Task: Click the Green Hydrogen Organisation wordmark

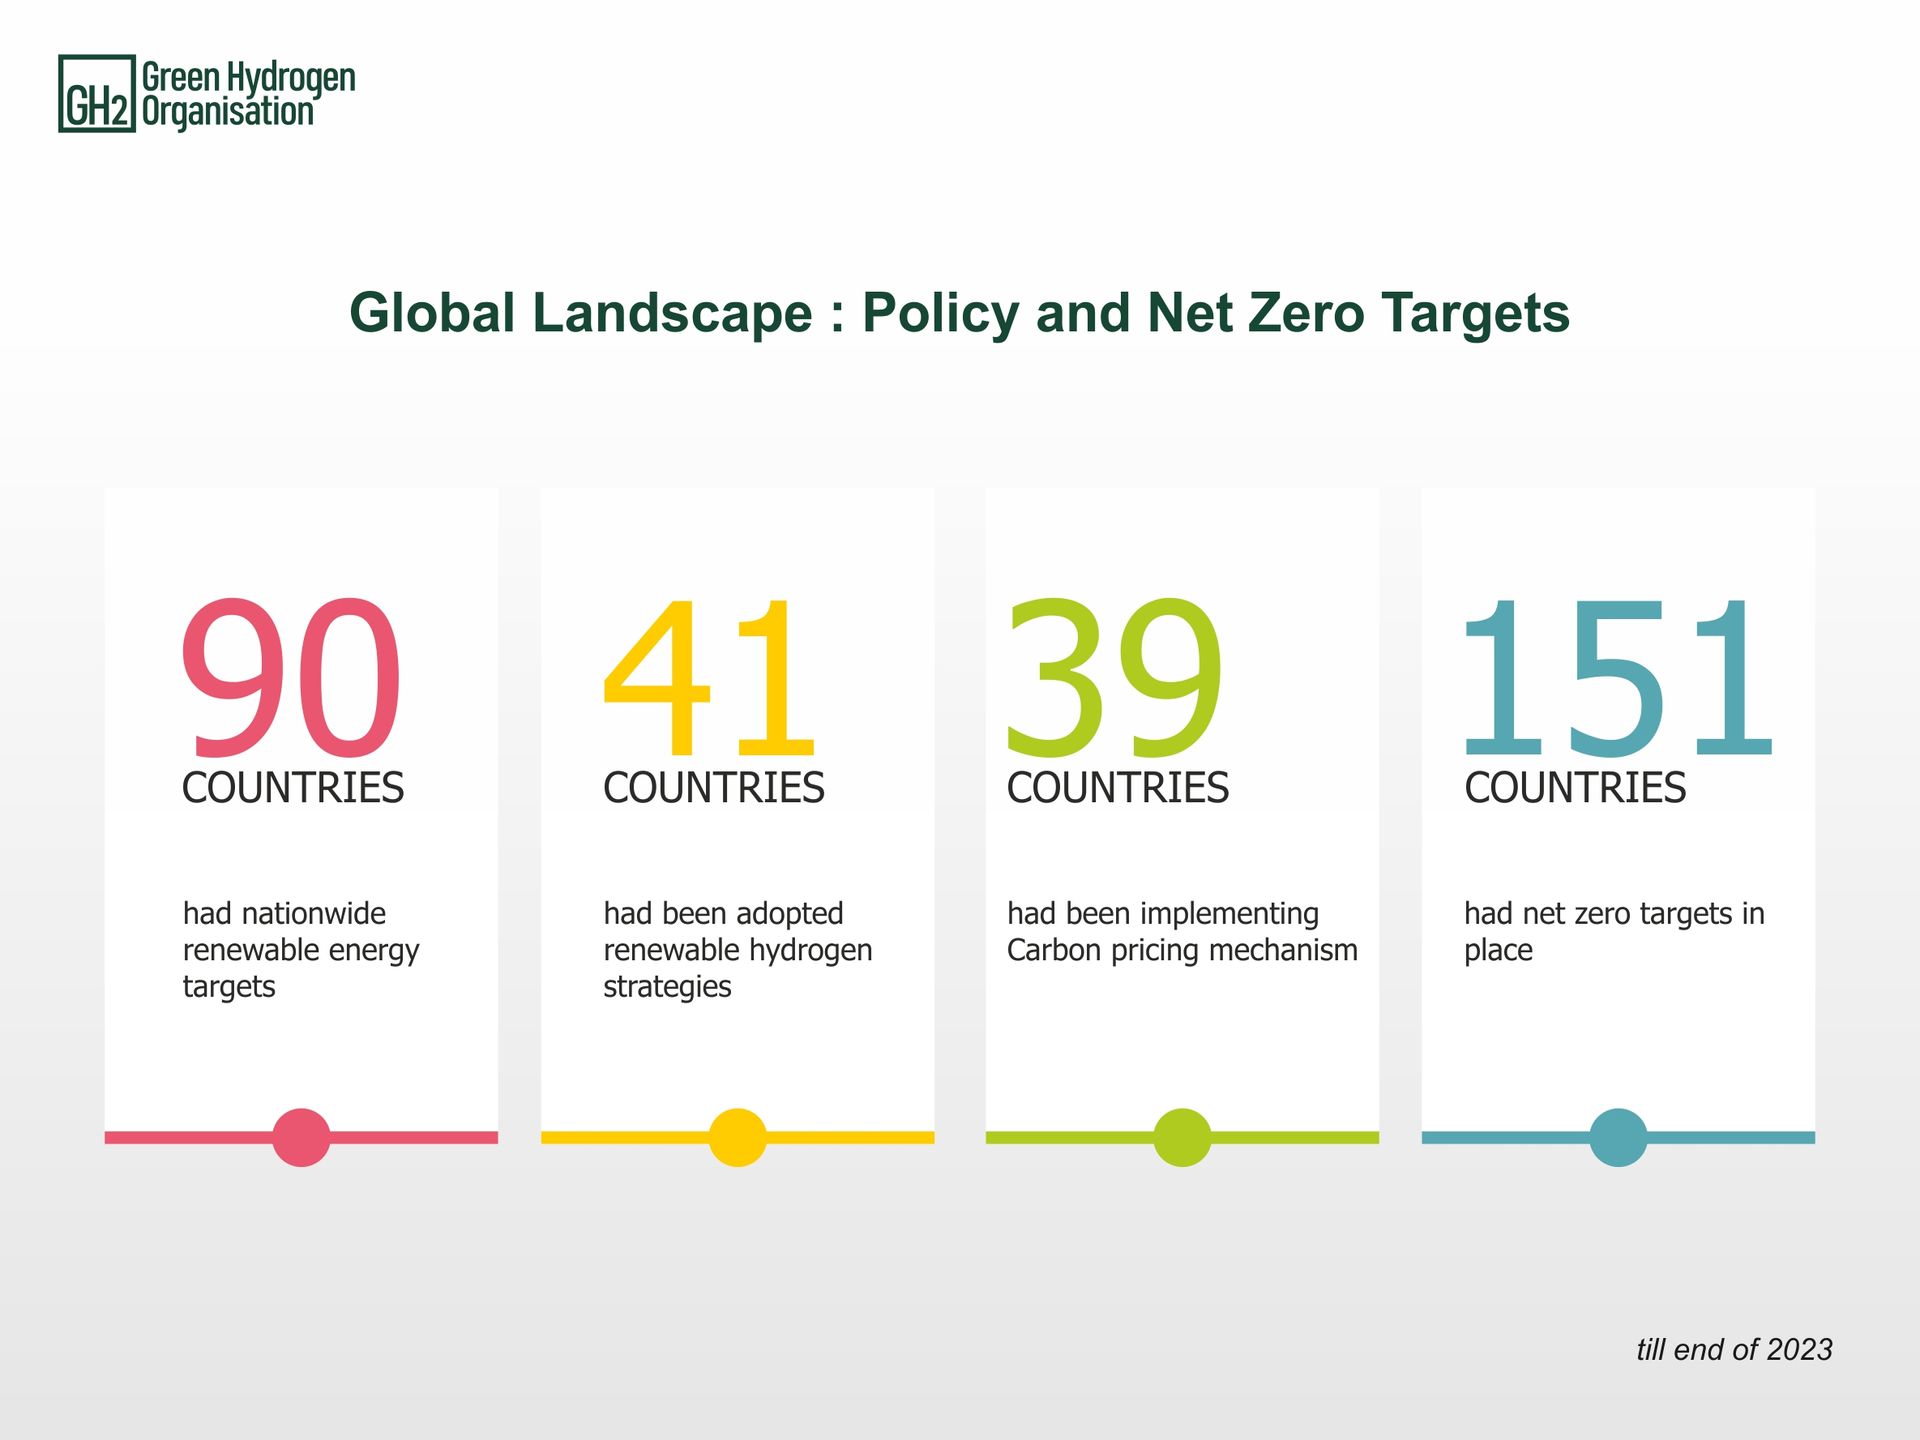Action: coord(248,94)
